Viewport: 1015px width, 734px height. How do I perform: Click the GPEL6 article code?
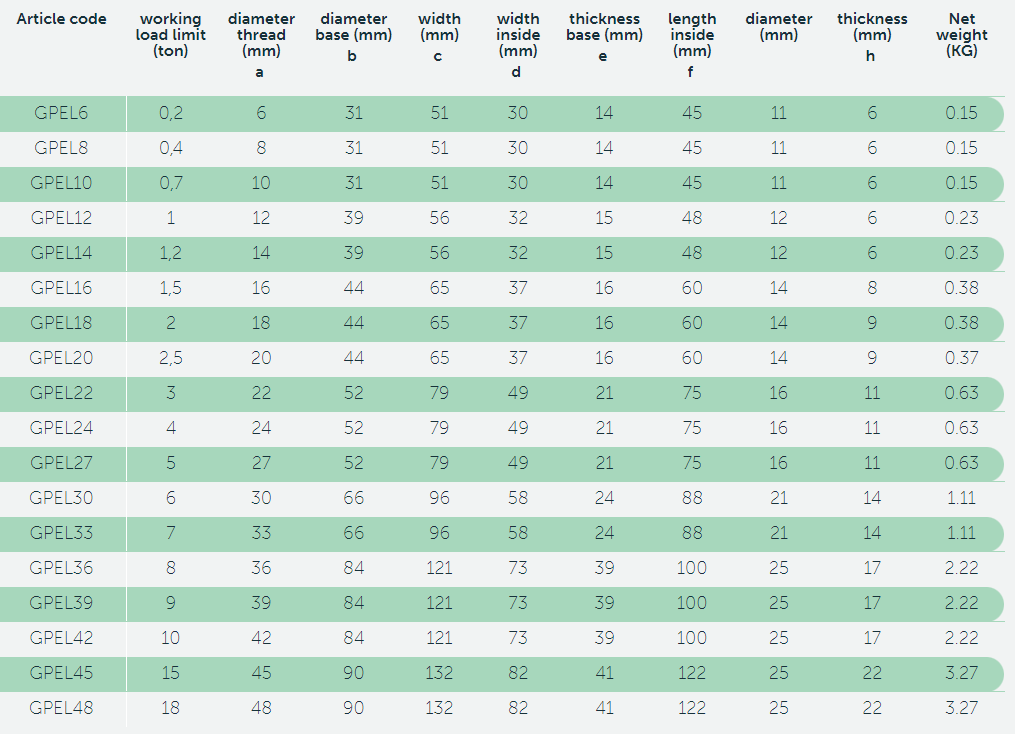point(61,113)
